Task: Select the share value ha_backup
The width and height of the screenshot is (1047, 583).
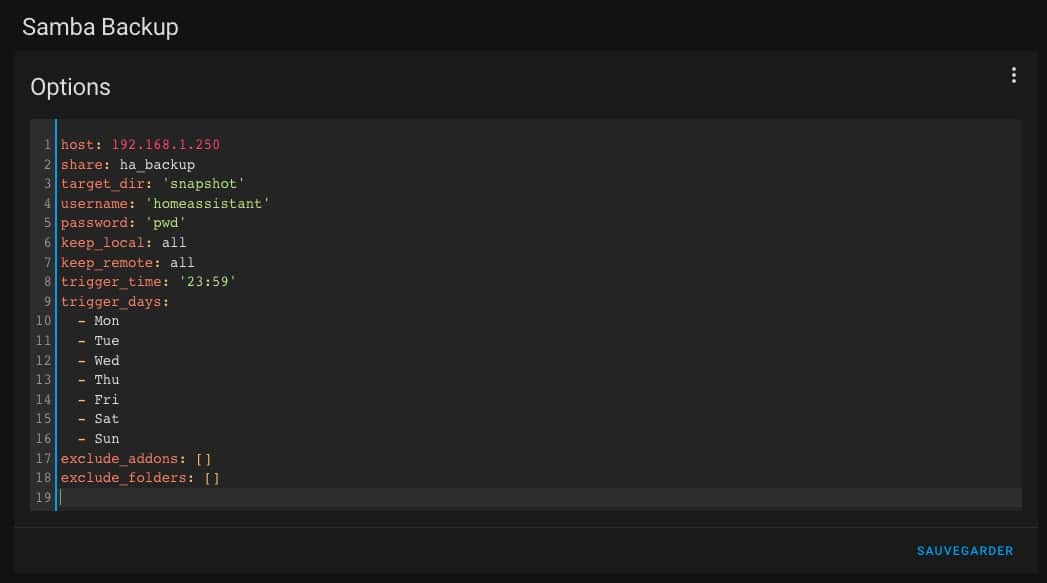Action: coord(158,164)
